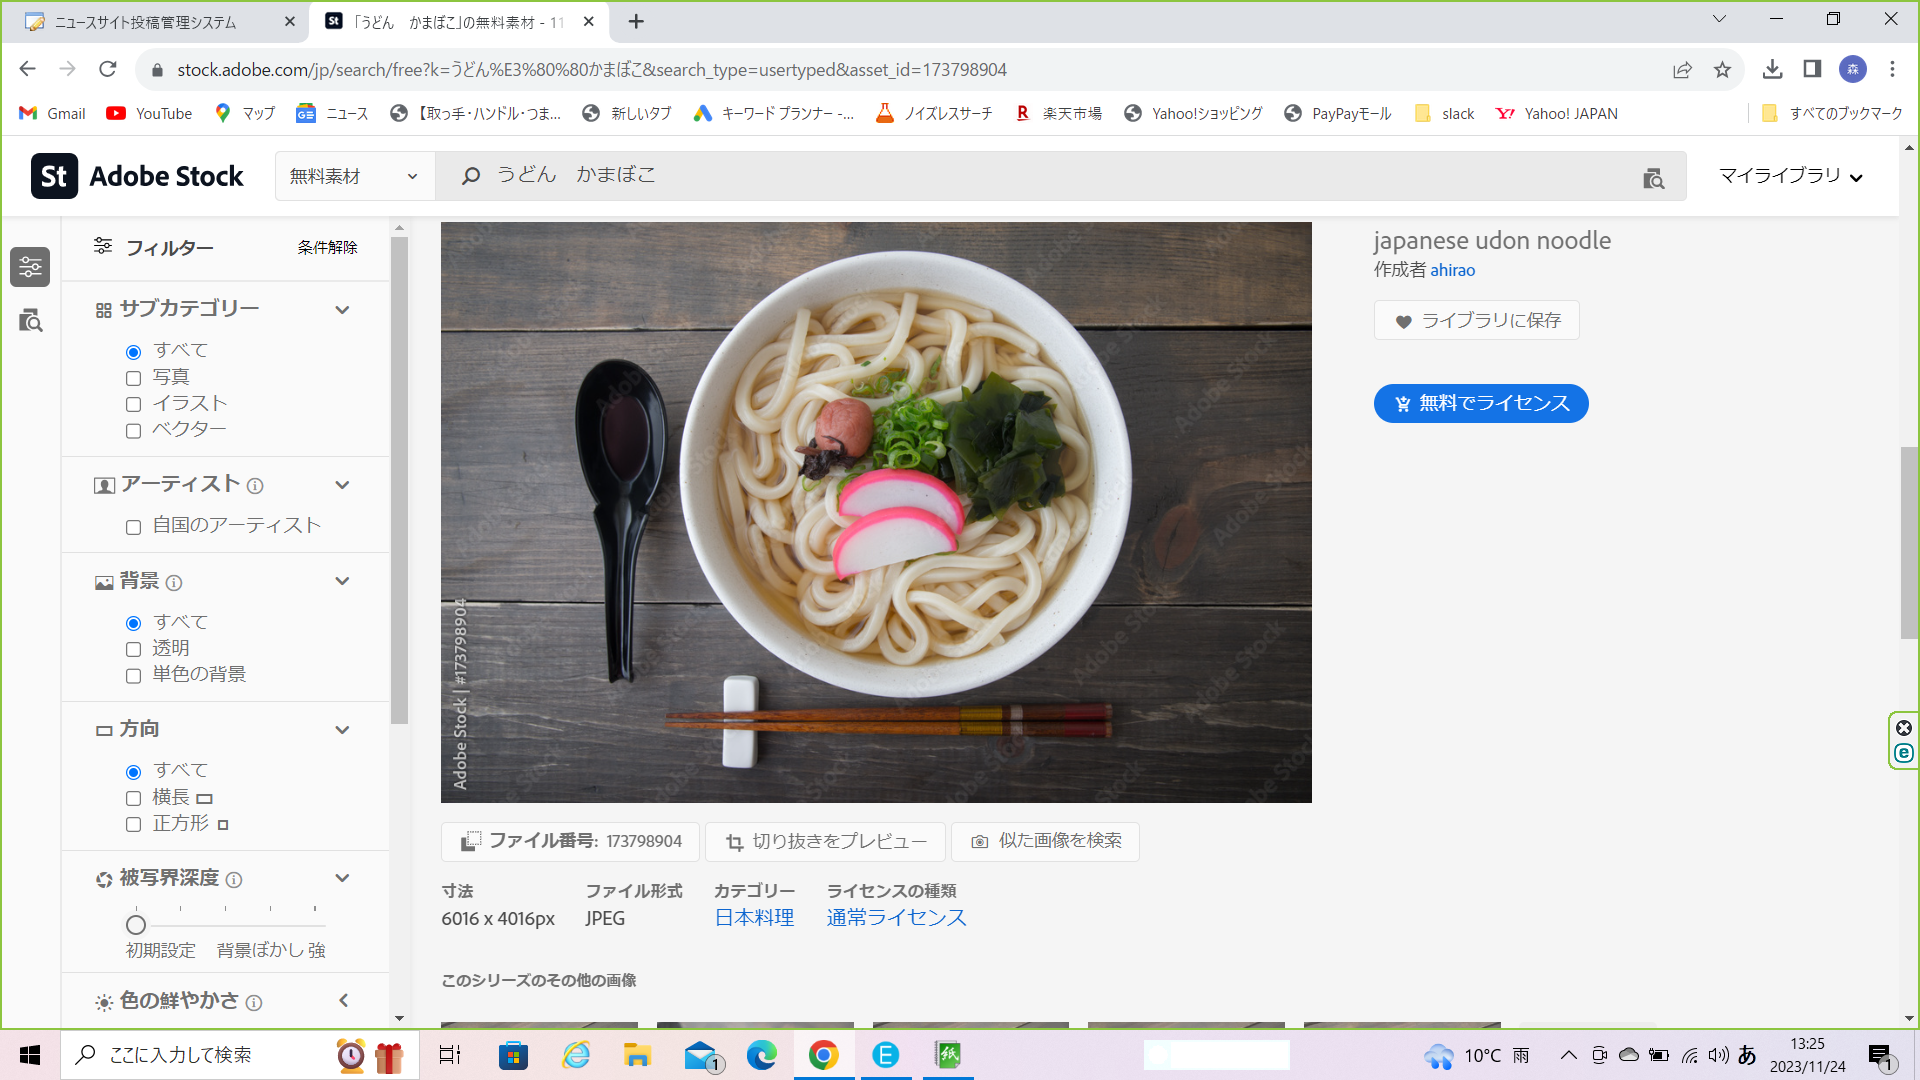1920x1080 pixels.
Task: Click the visual search camera icon in search bar
Action: [1654, 178]
